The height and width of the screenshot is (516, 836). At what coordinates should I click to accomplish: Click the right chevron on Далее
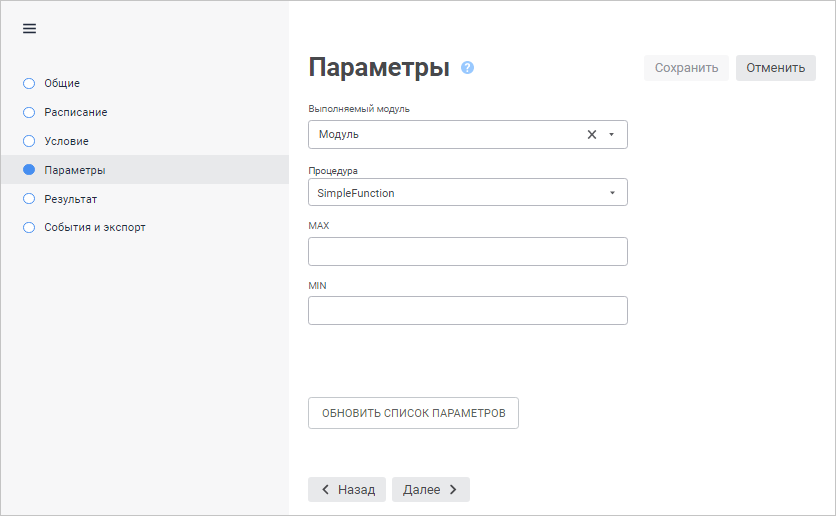tap(453, 490)
